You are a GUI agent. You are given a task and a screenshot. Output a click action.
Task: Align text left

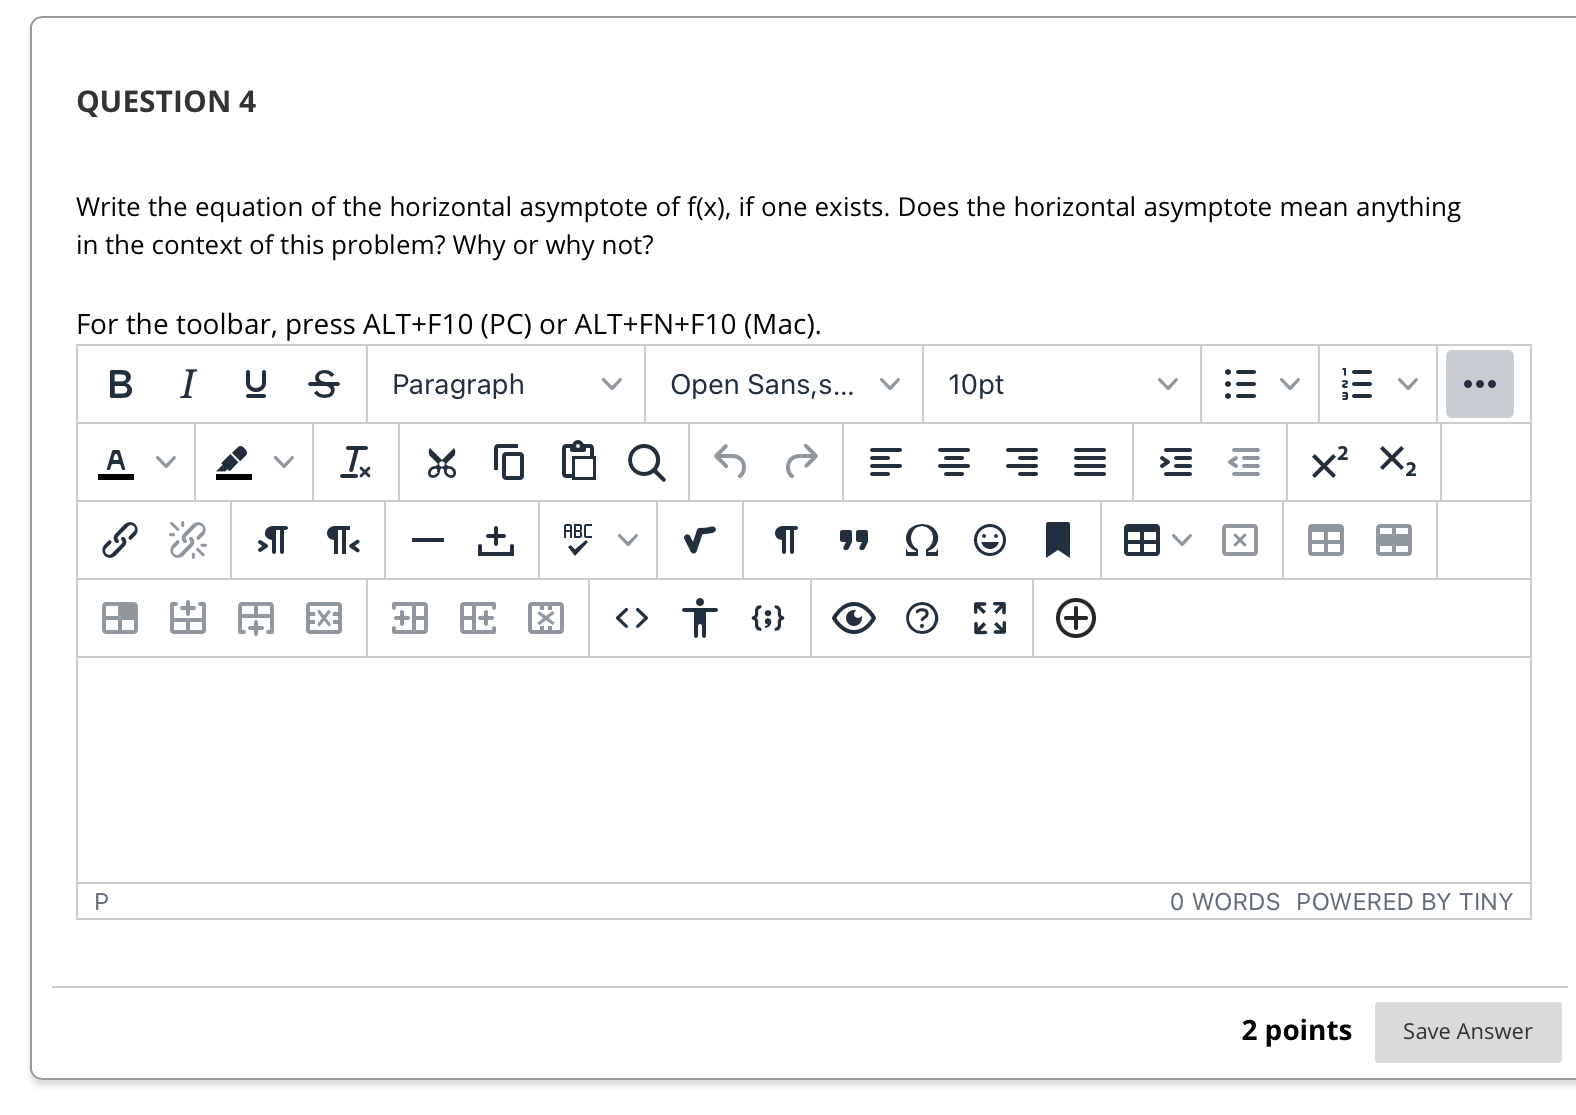click(x=886, y=462)
